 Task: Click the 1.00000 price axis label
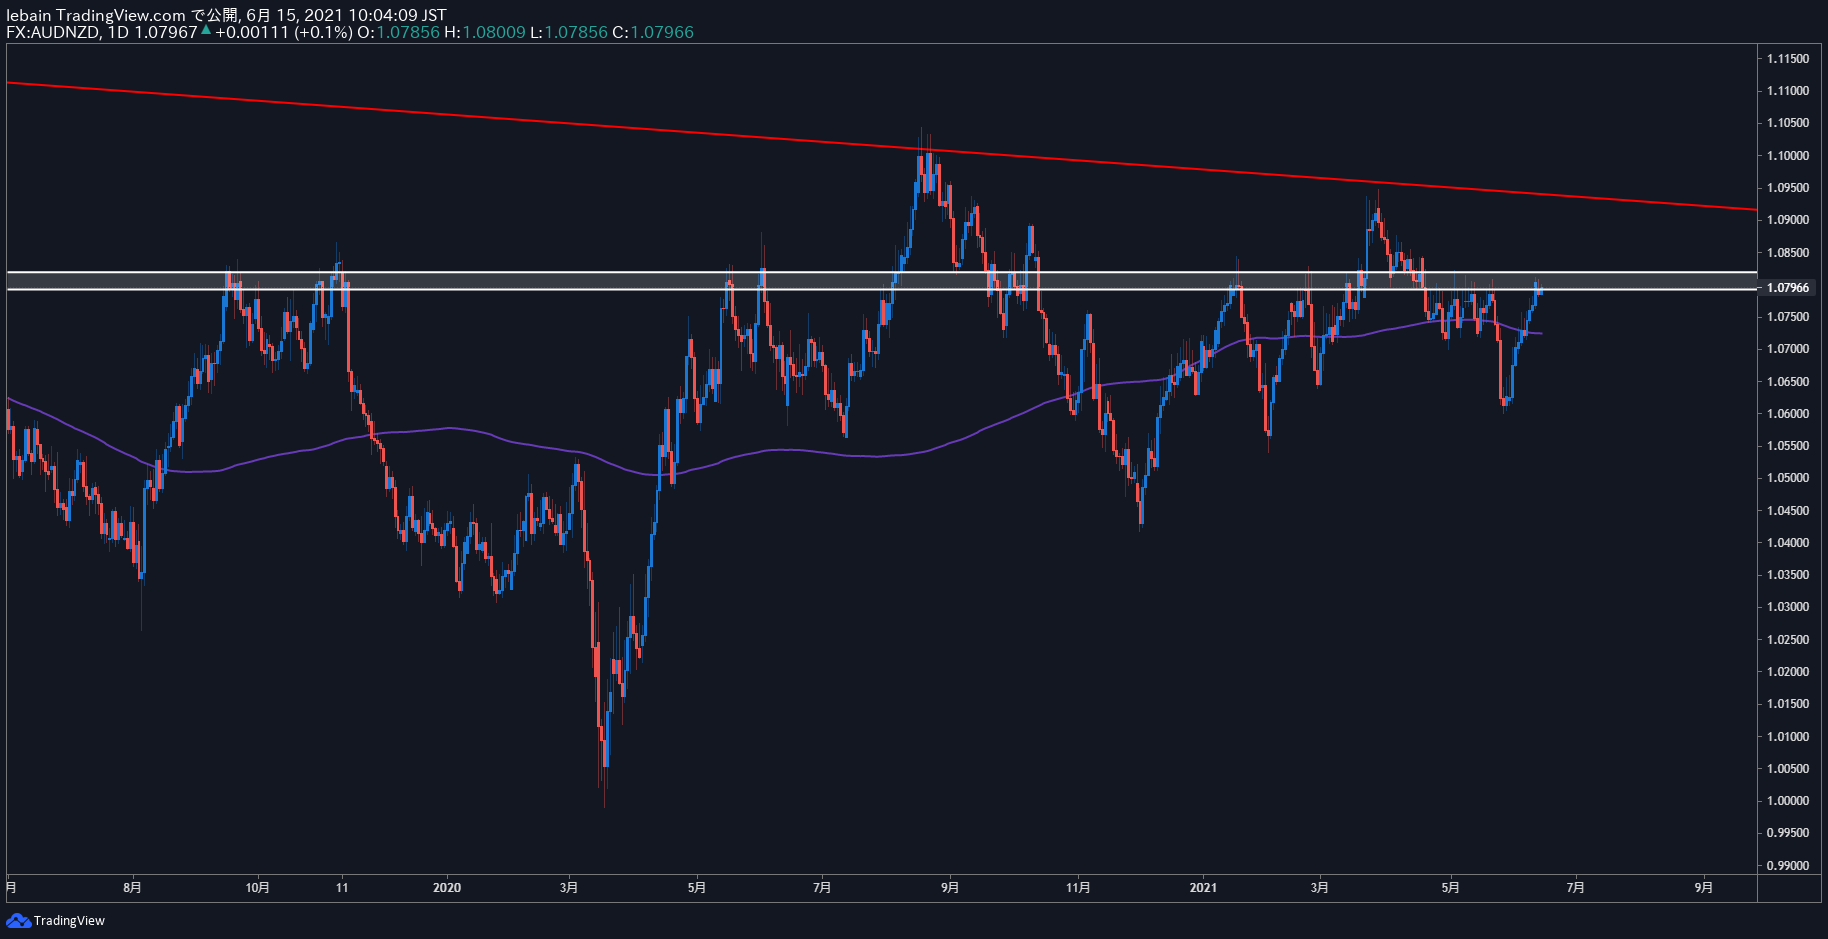[x=1788, y=801]
